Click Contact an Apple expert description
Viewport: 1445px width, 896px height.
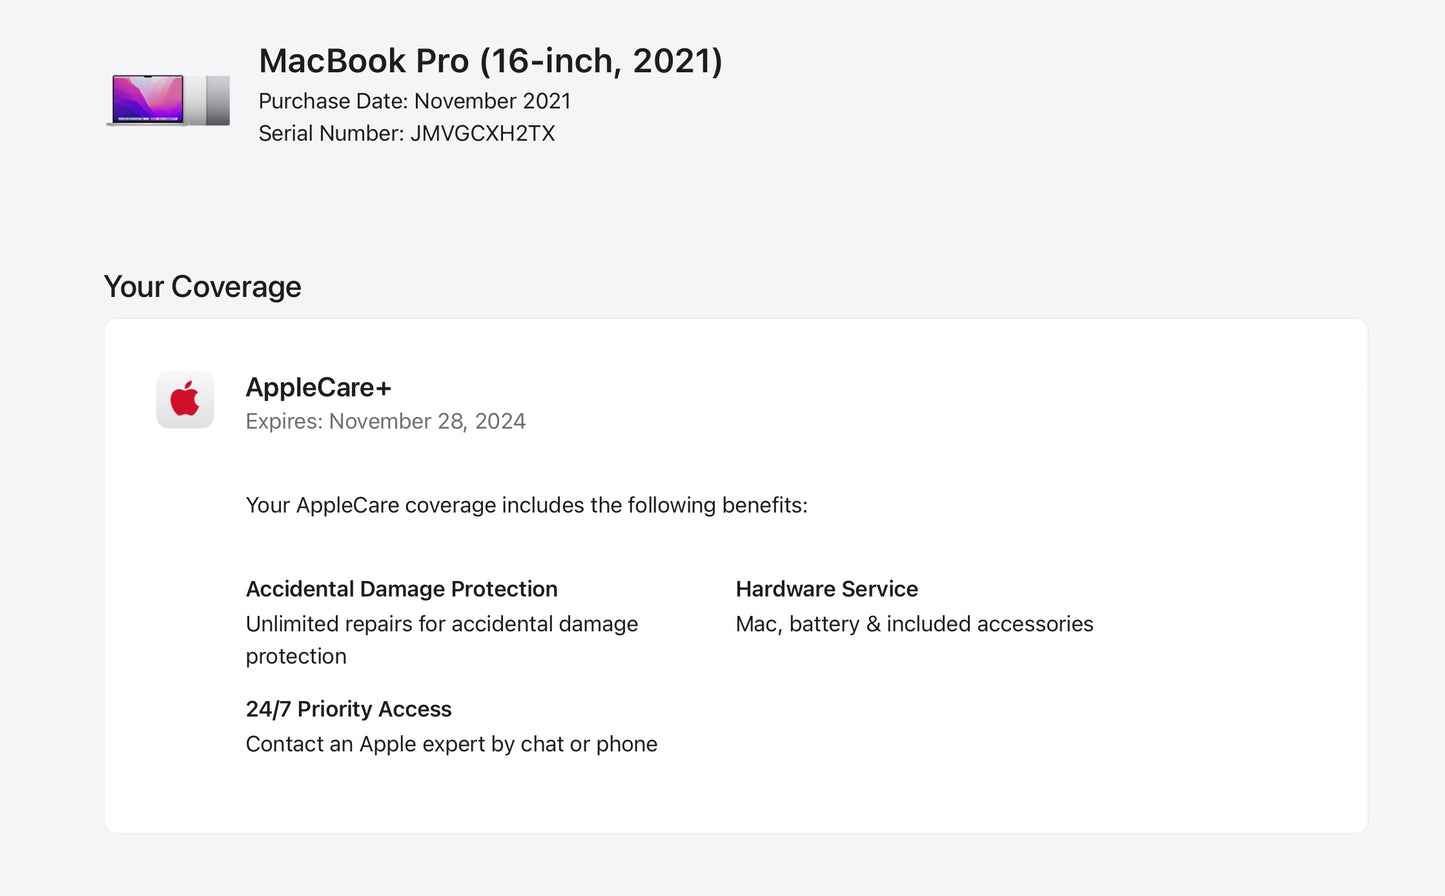click(x=451, y=744)
